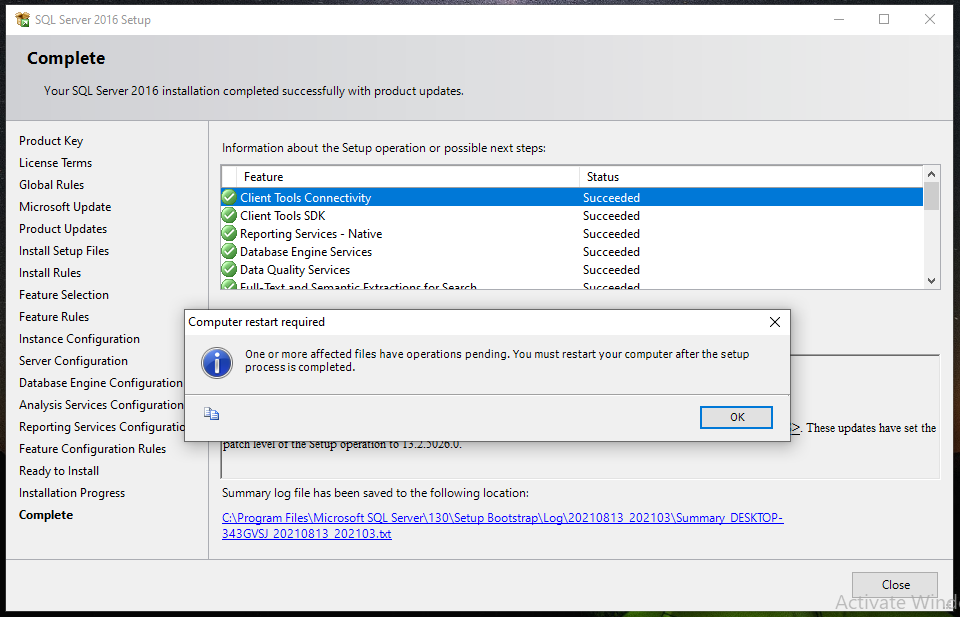Click the blue information icon in the dialog
Screen dimensions: 960x617
217,363
